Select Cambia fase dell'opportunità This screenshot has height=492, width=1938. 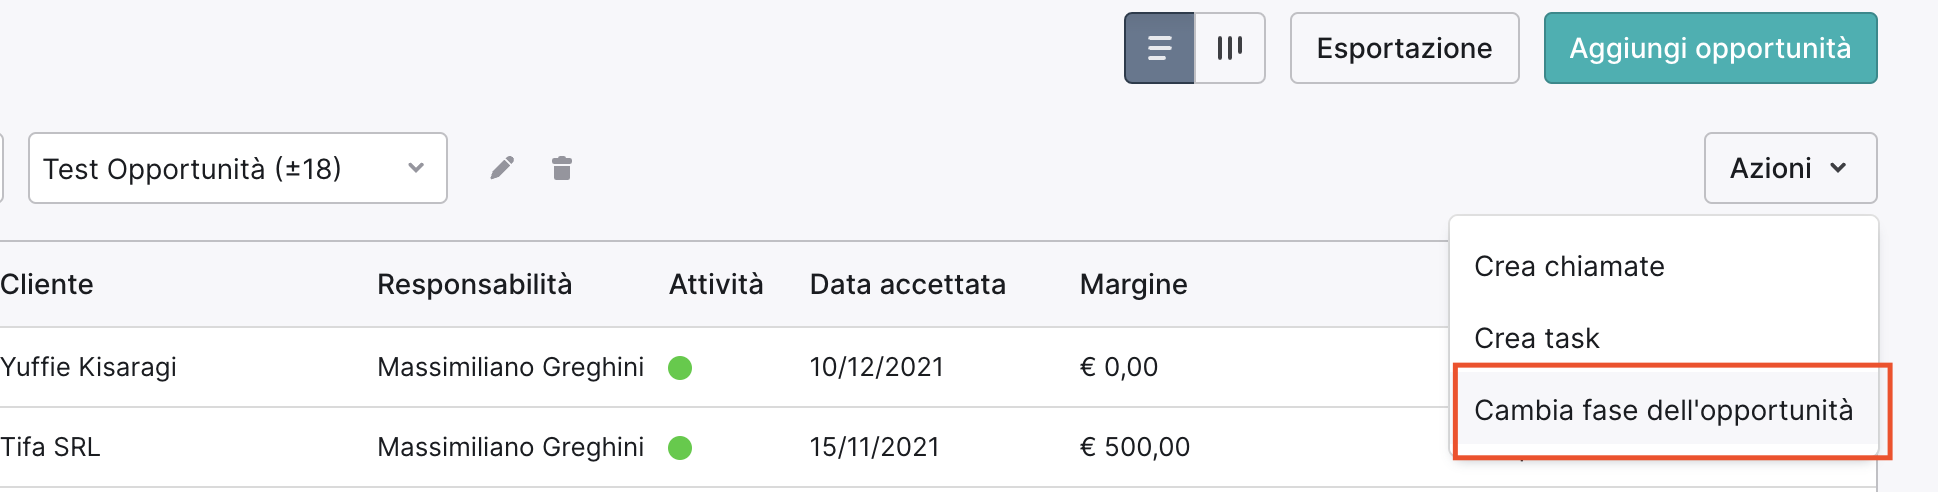1663,410
